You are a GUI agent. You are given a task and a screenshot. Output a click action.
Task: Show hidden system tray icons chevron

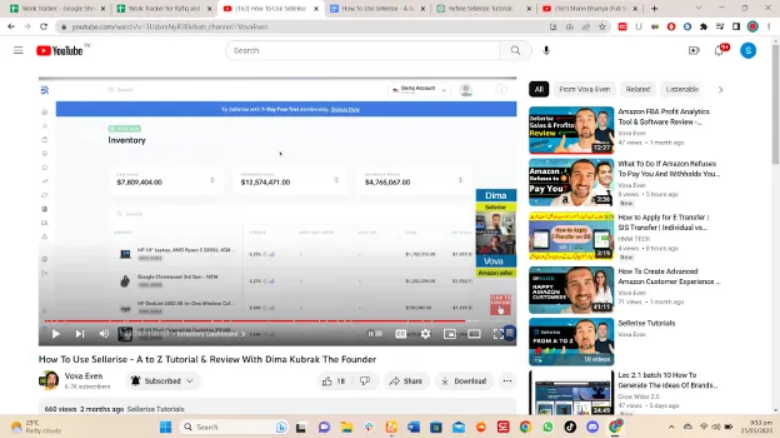[671, 427]
